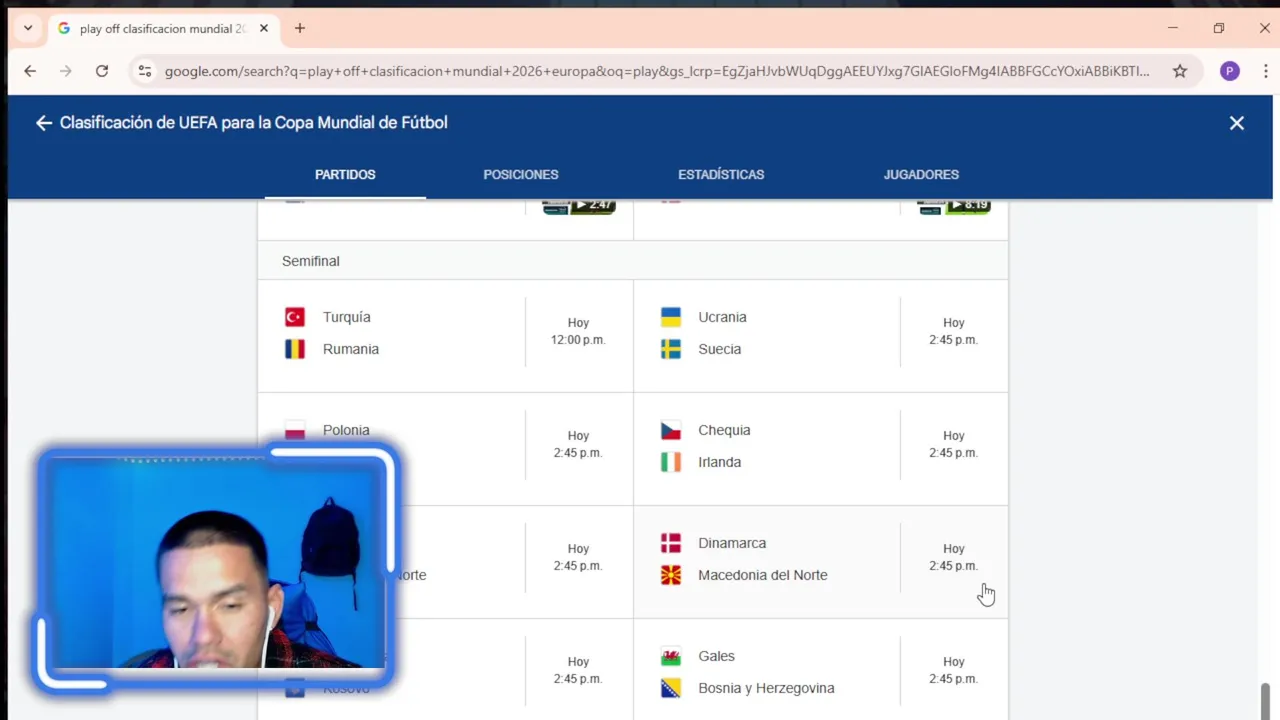Close the UEFA classification panel with X
Screen dimensions: 1280x720
[x=1237, y=123]
